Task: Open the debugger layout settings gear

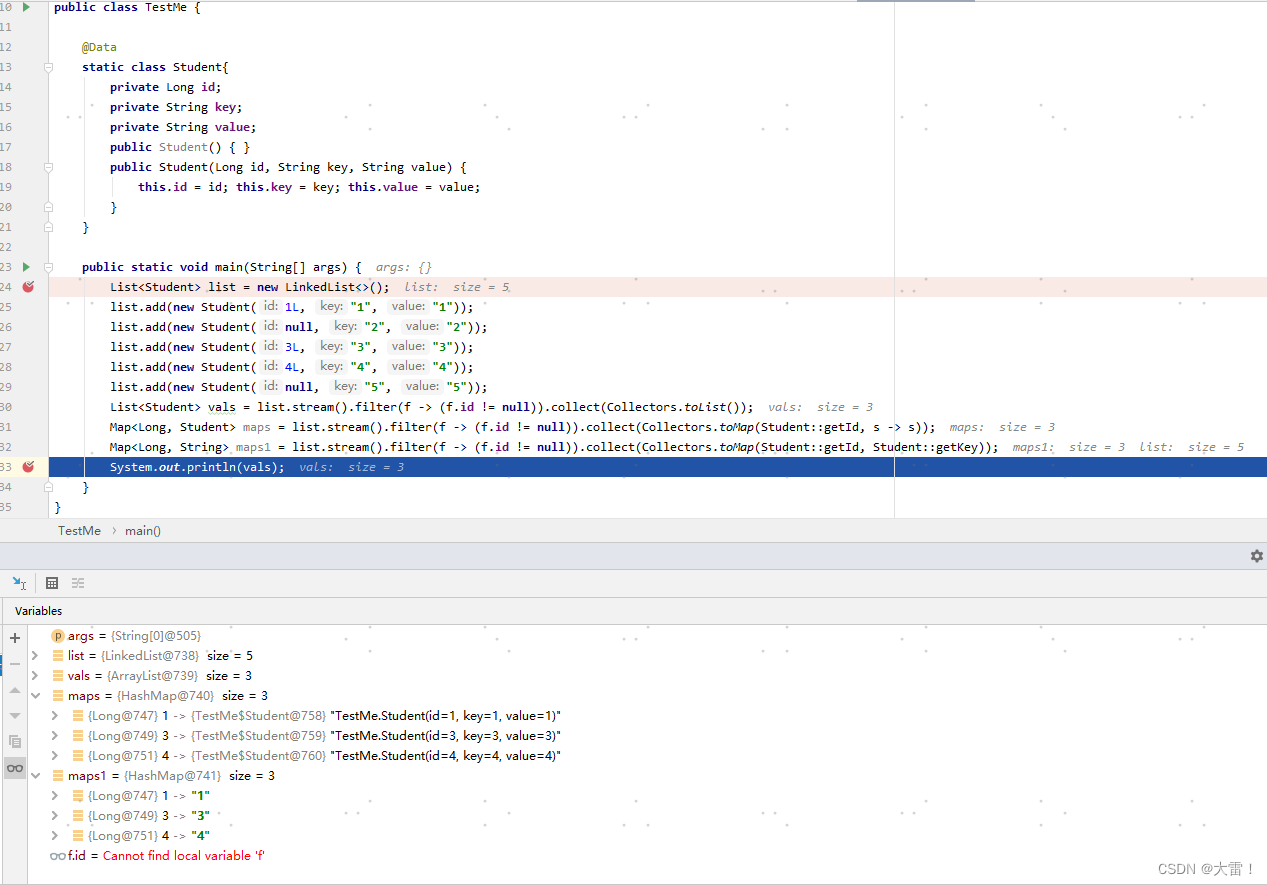Action: tap(1256, 555)
